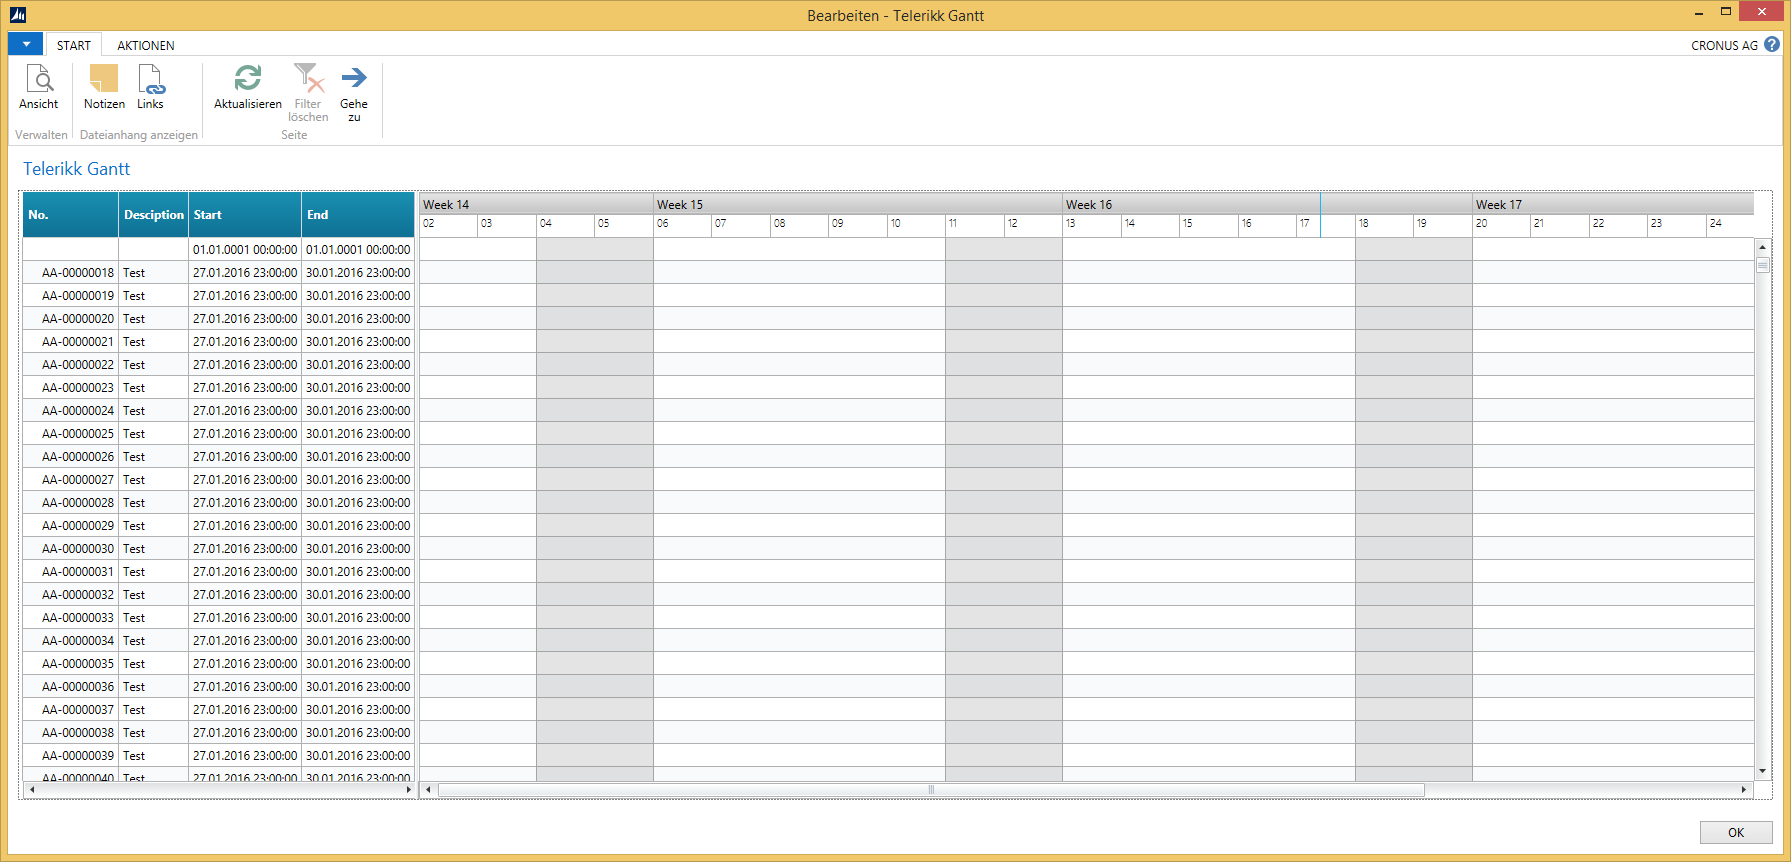Click the CRONUS AG company label
Viewport: 1791px width, 862px height.
coord(1724,45)
